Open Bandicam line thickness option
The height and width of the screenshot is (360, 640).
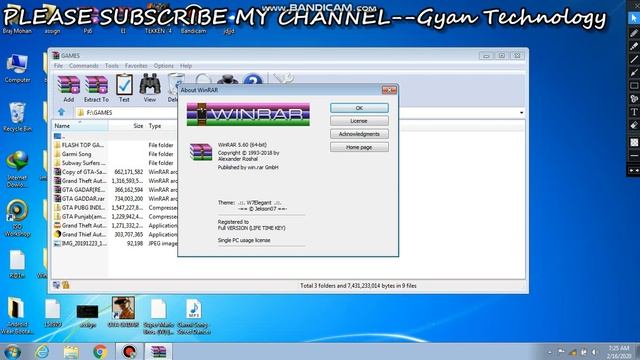click(x=633, y=156)
